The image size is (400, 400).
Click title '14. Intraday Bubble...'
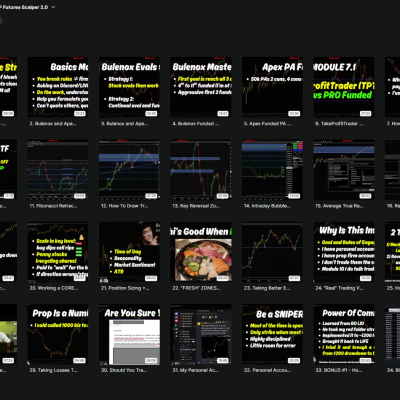pos(267,206)
